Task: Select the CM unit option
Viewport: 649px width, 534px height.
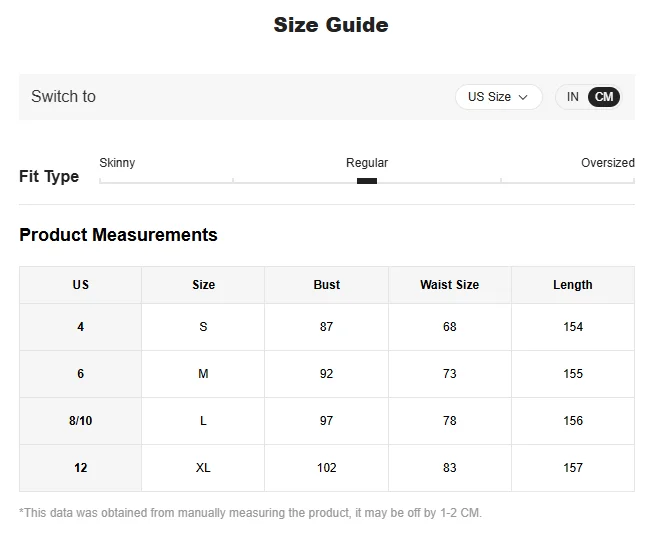Action: point(604,97)
